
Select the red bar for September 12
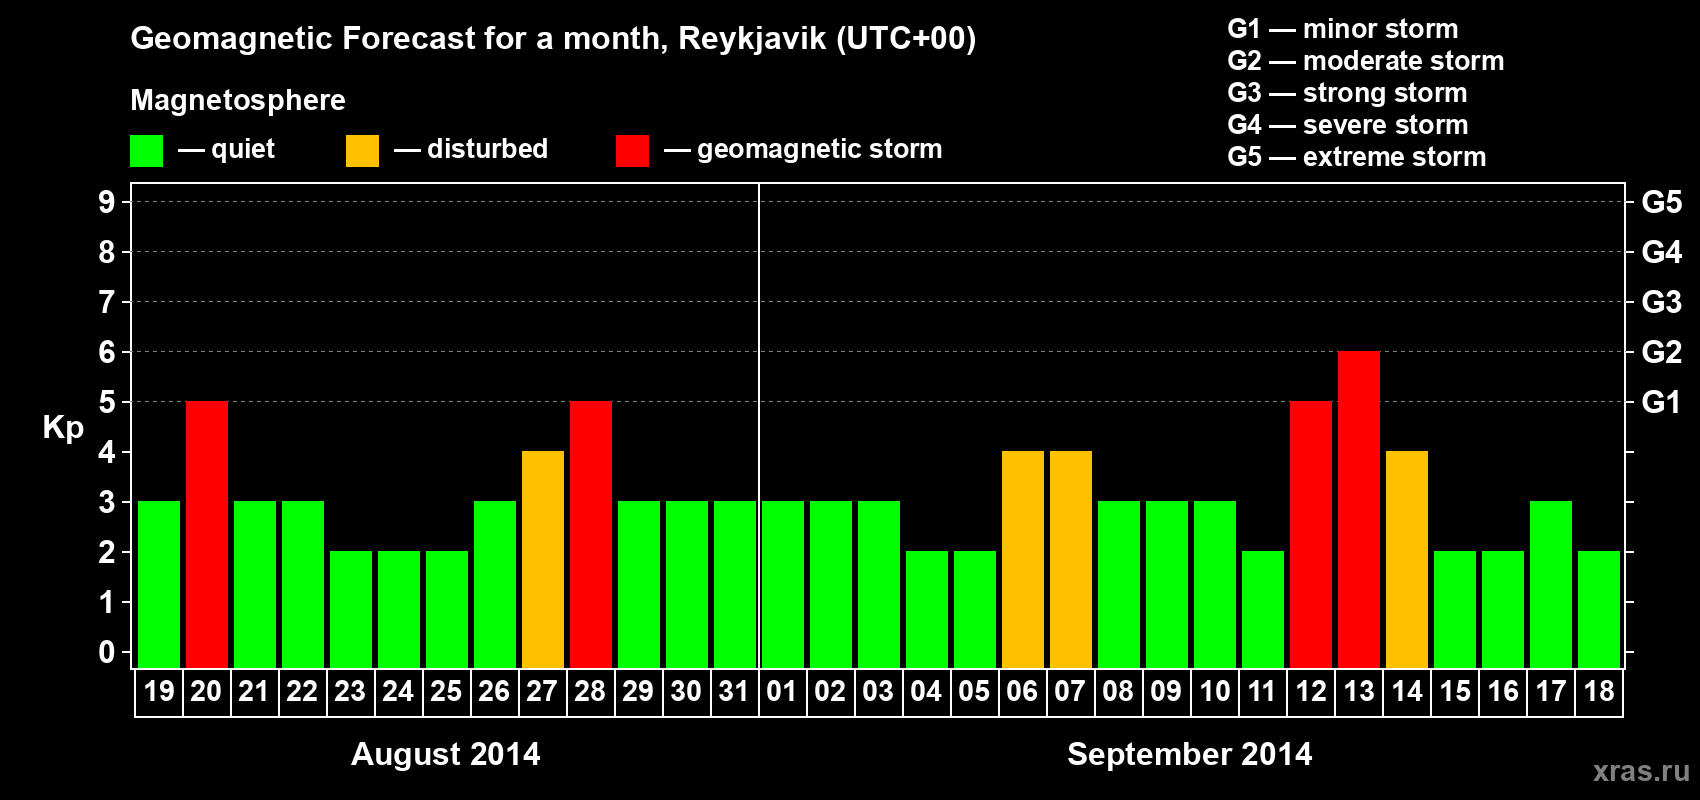click(x=1311, y=534)
